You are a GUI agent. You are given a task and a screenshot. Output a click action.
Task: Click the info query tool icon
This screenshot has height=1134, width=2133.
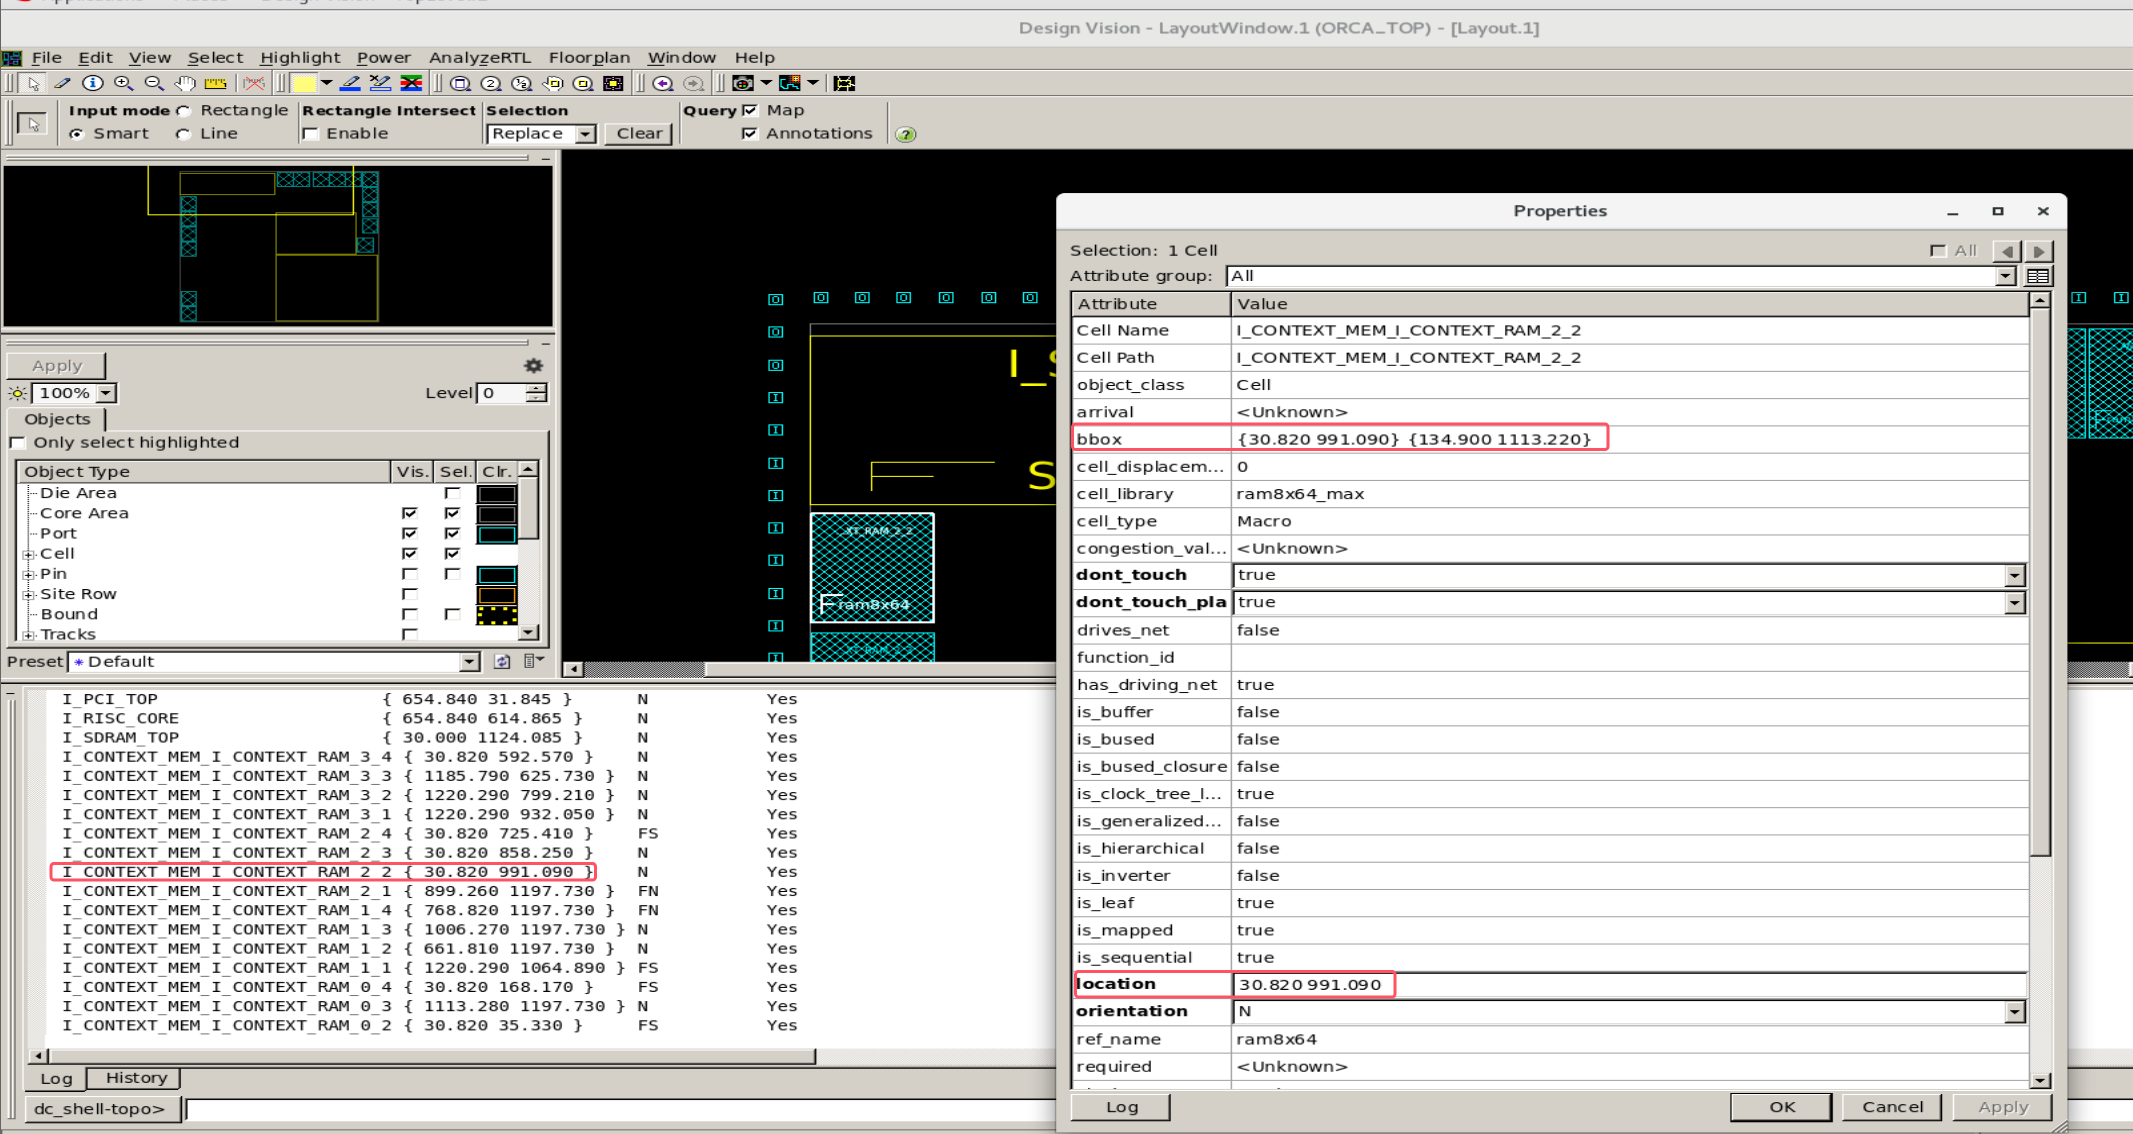pos(91,84)
